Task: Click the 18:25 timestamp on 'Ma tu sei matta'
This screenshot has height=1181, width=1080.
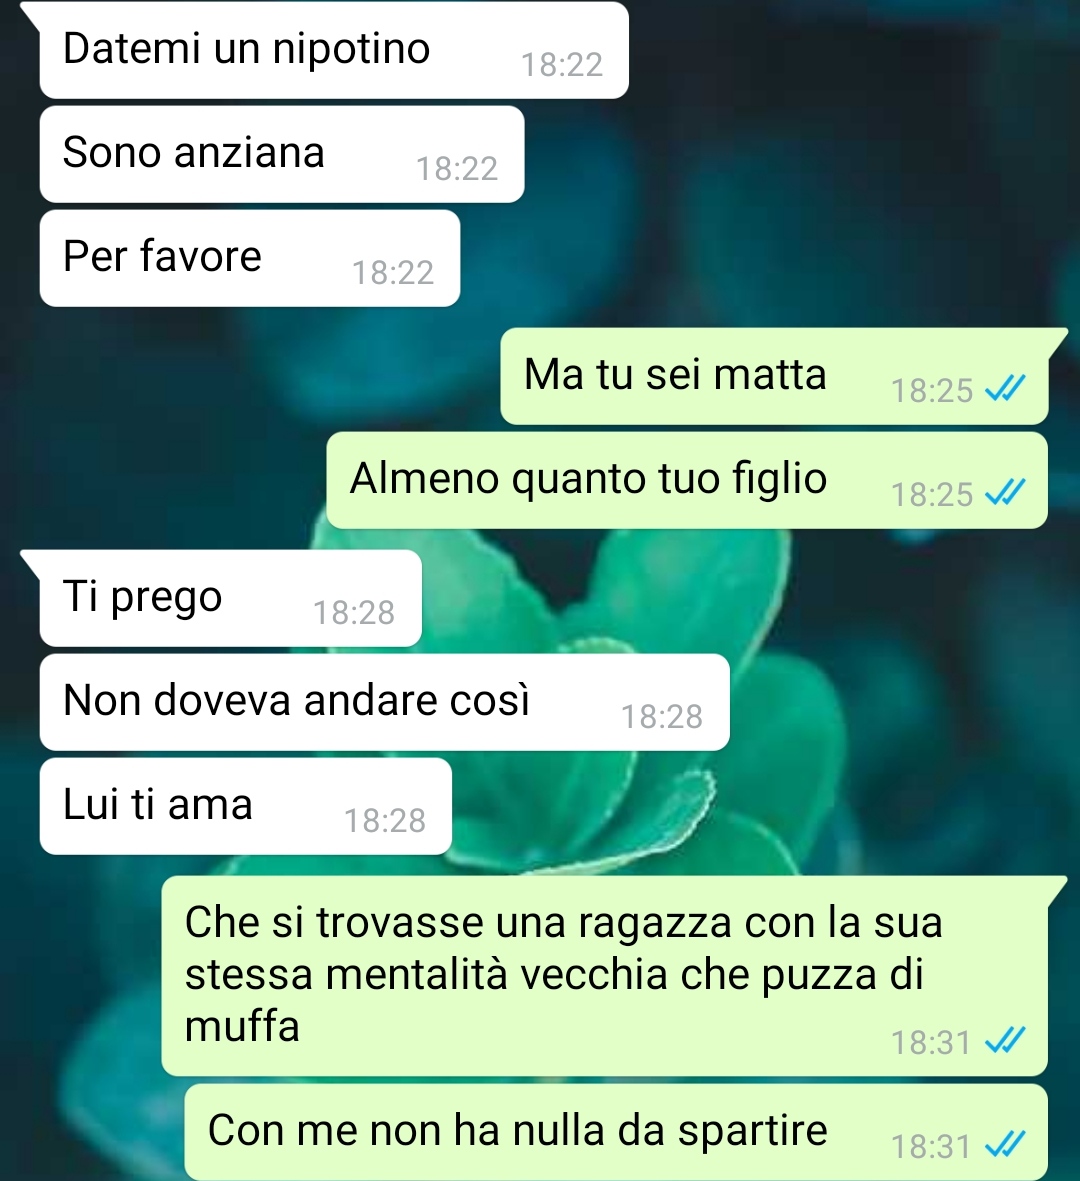Action: 932,391
